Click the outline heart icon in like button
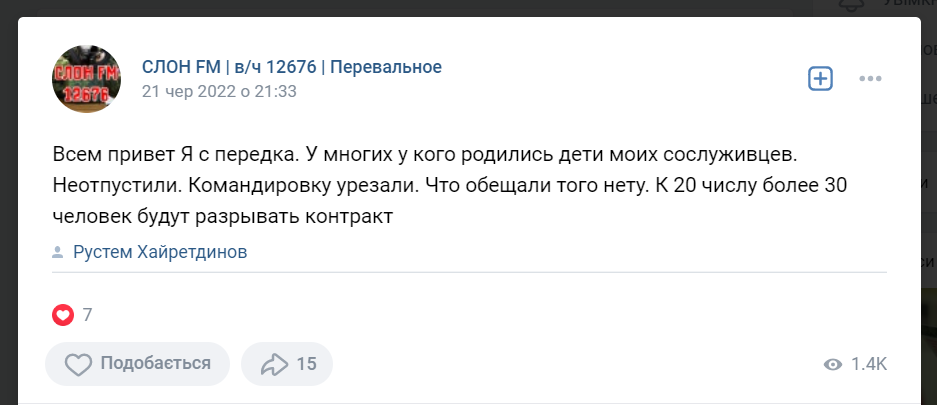This screenshot has width=937, height=405. point(78,364)
